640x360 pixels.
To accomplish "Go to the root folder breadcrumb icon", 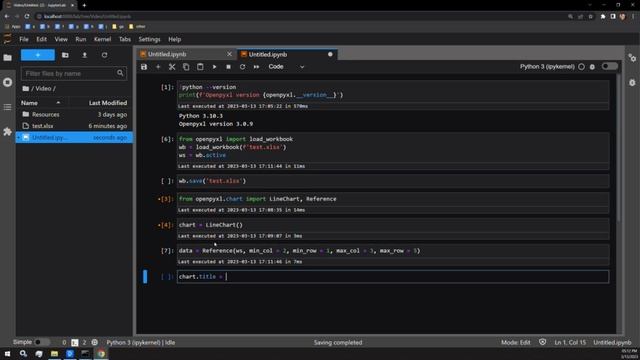I will click(x=26, y=89).
